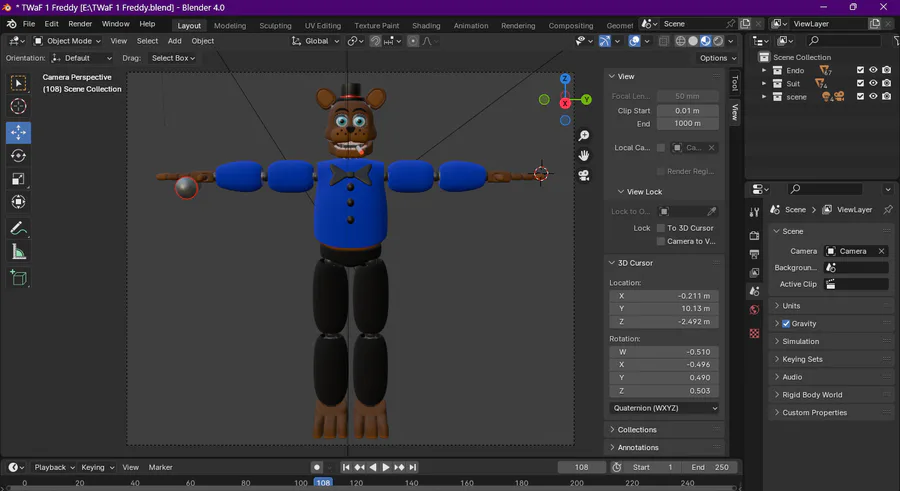Screen dimensions: 900x491
Task: Click the viewport zoom magnifier icon
Action: pos(584,136)
